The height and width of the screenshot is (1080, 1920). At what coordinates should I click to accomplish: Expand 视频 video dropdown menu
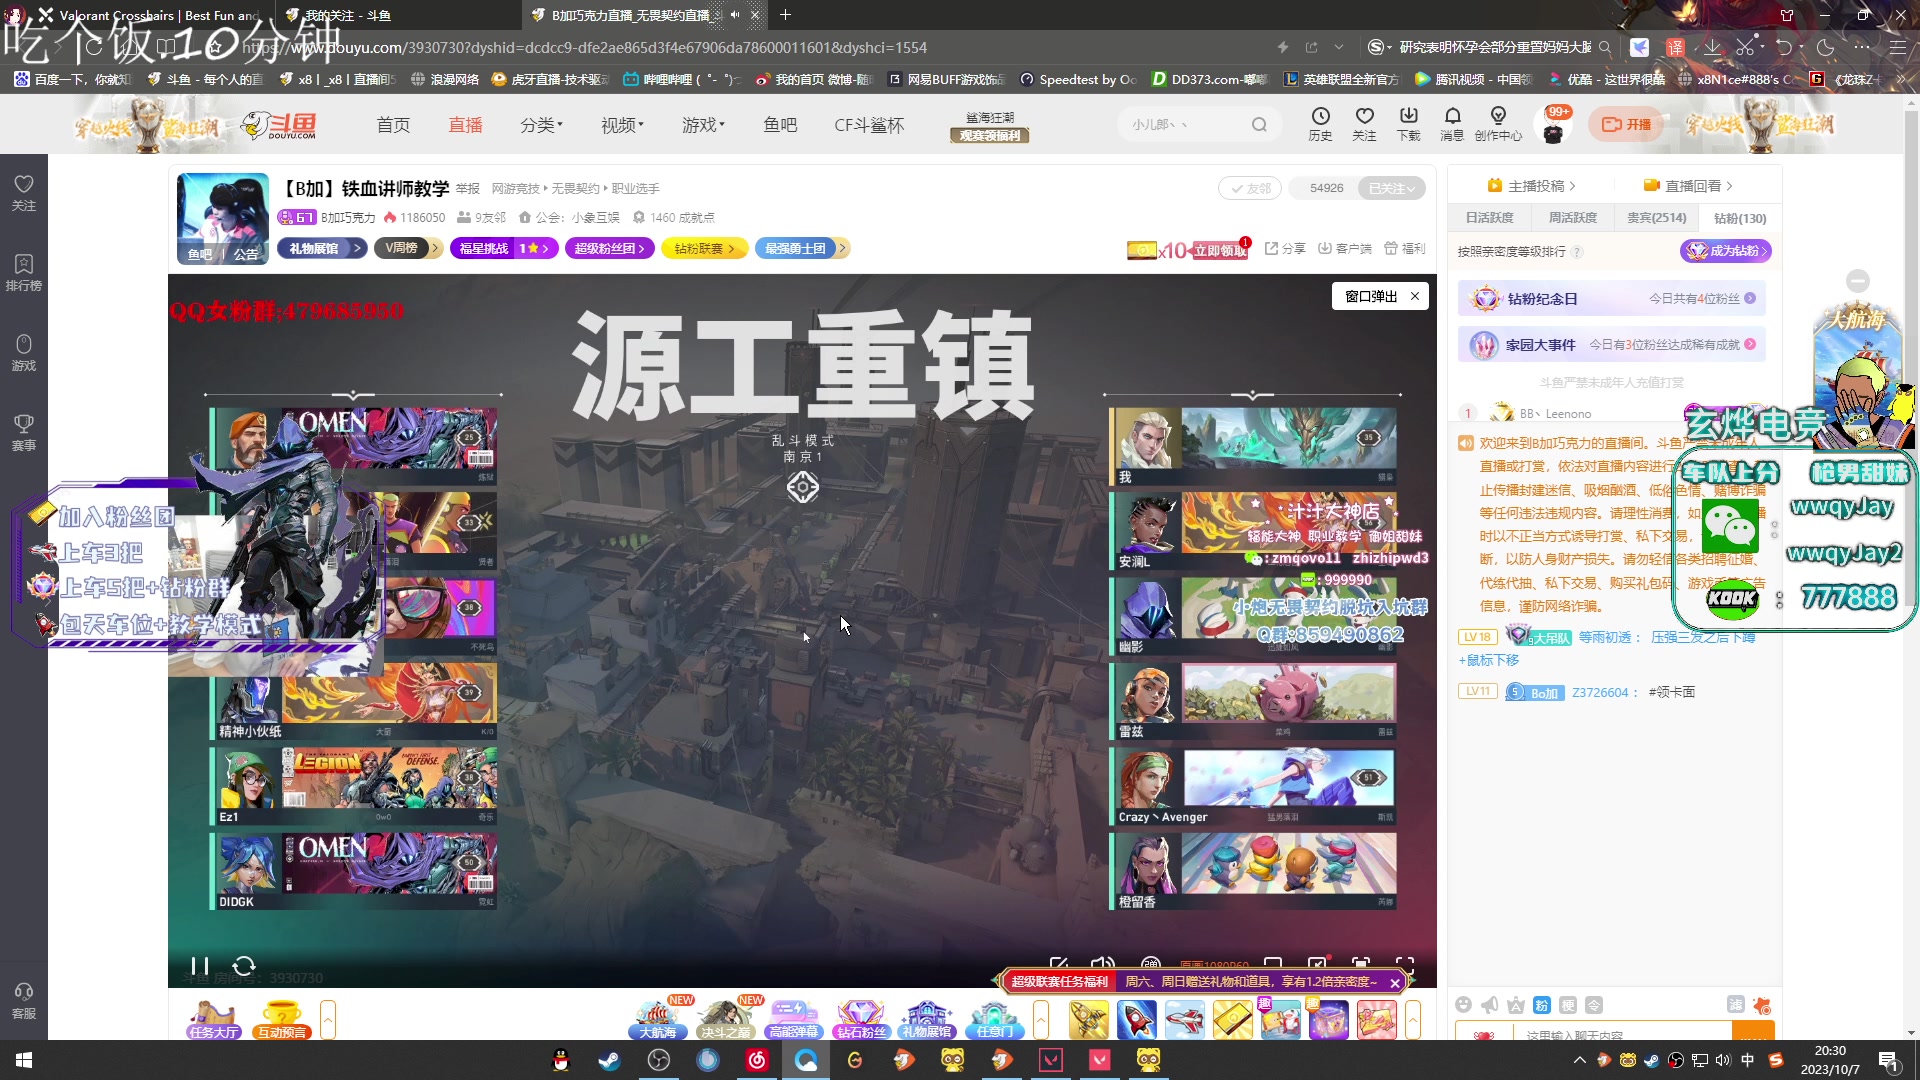pyautogui.click(x=622, y=124)
